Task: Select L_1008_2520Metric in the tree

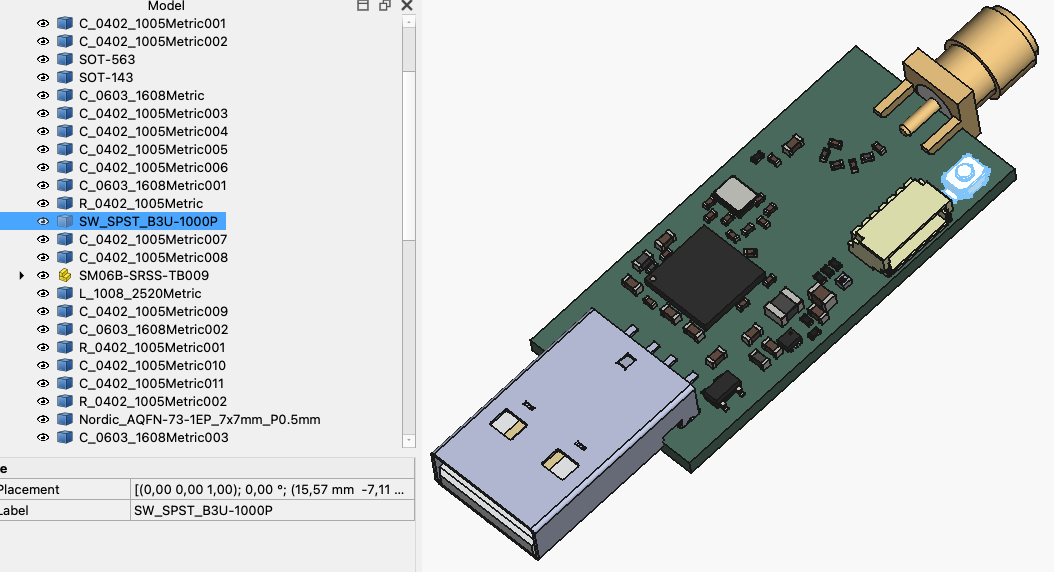Action: pos(140,293)
